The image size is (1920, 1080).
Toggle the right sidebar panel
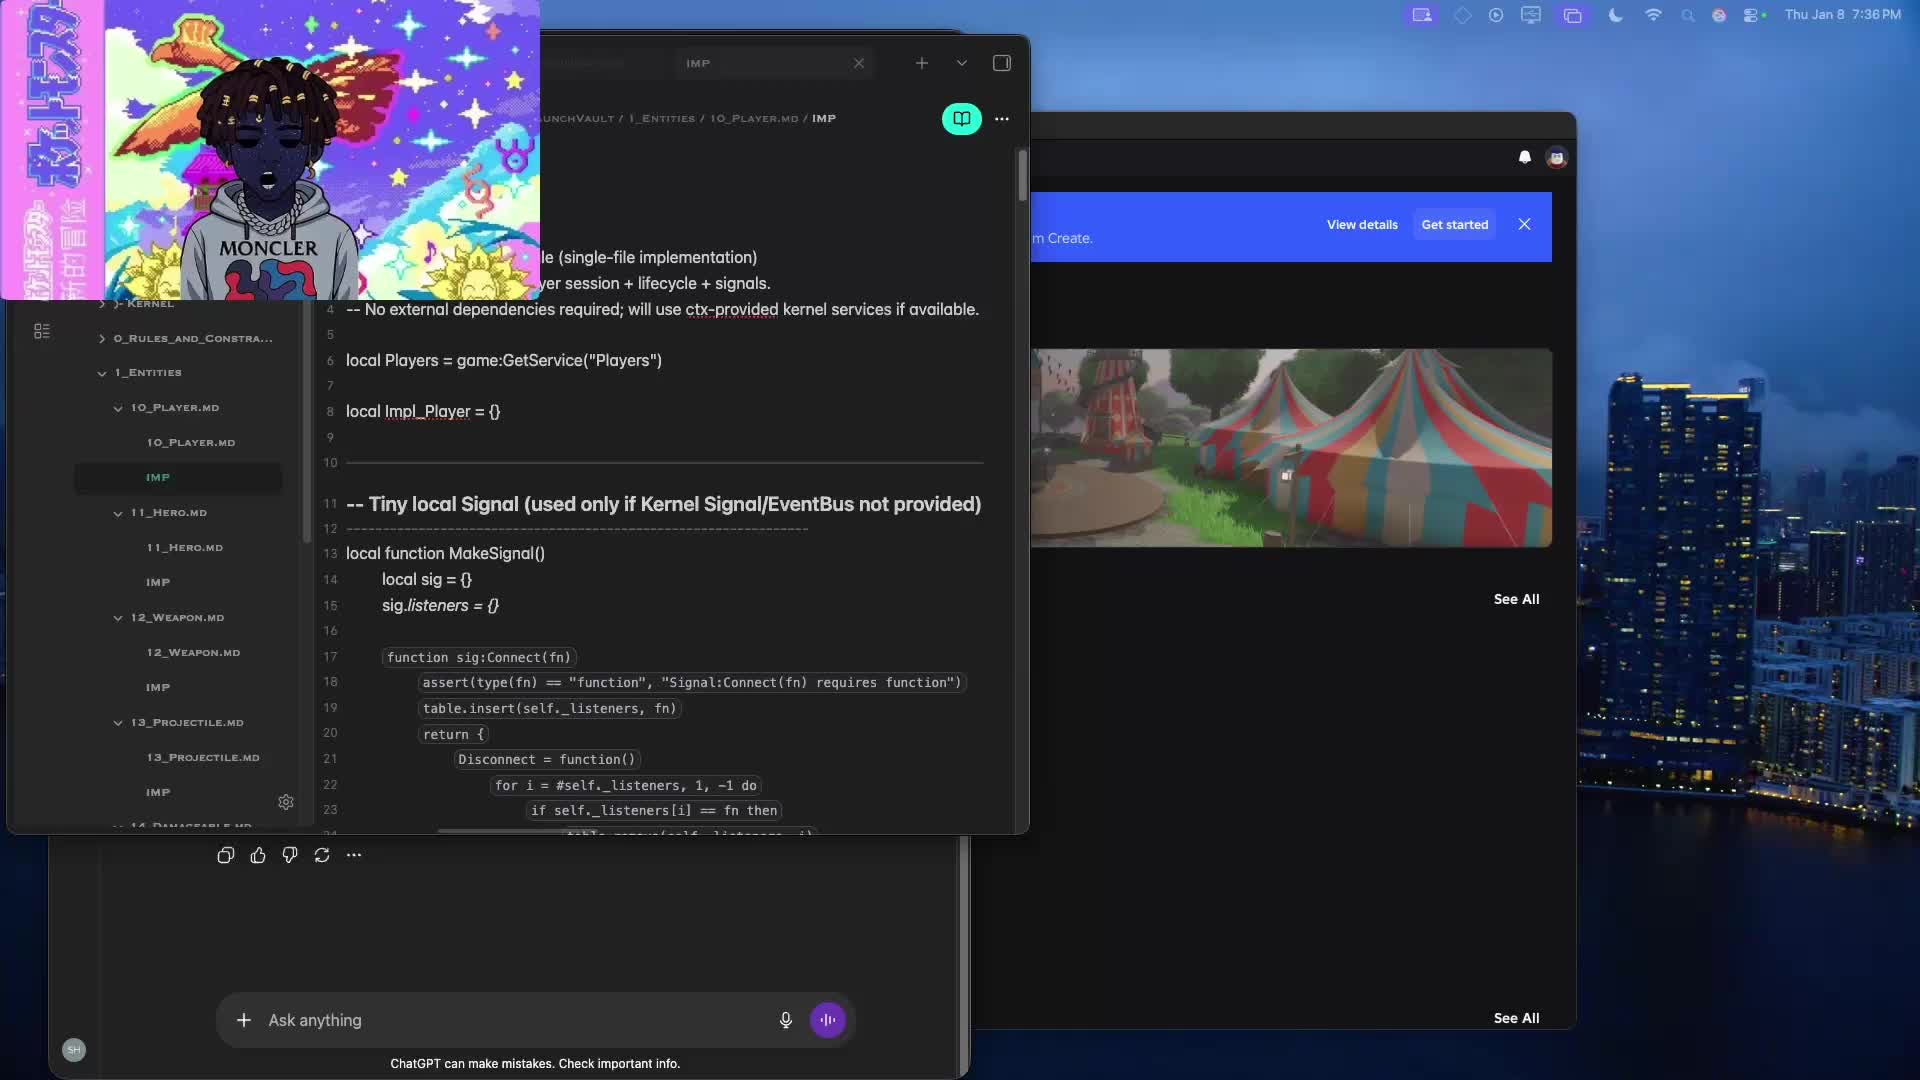[1001, 63]
